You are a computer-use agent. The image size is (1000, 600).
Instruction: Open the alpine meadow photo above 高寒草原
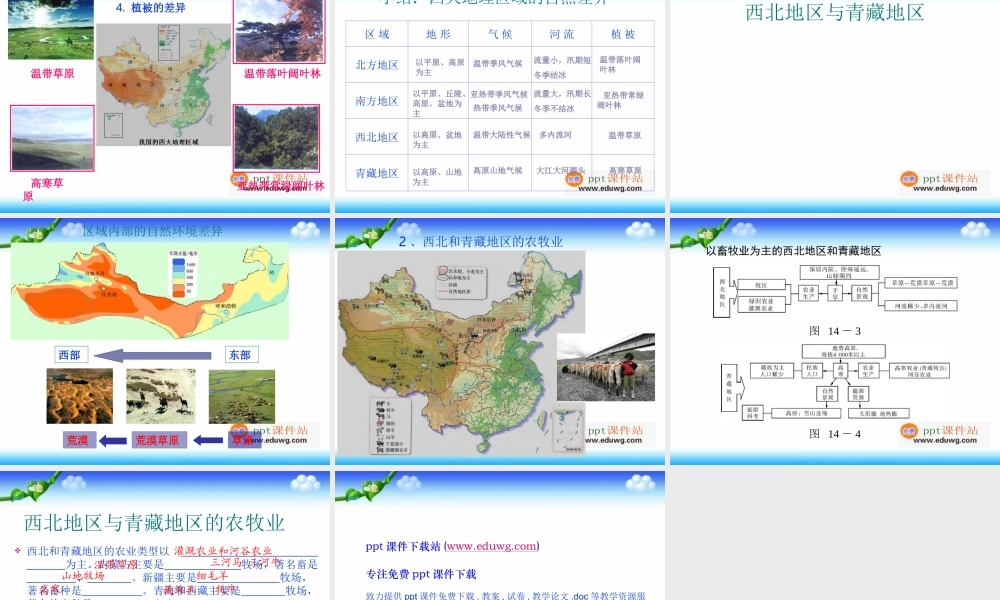(x=52, y=138)
